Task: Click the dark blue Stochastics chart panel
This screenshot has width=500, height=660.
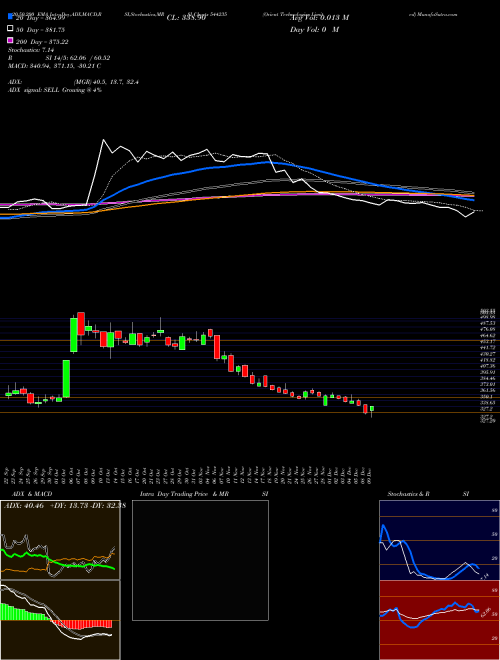Action: [x=439, y=540]
